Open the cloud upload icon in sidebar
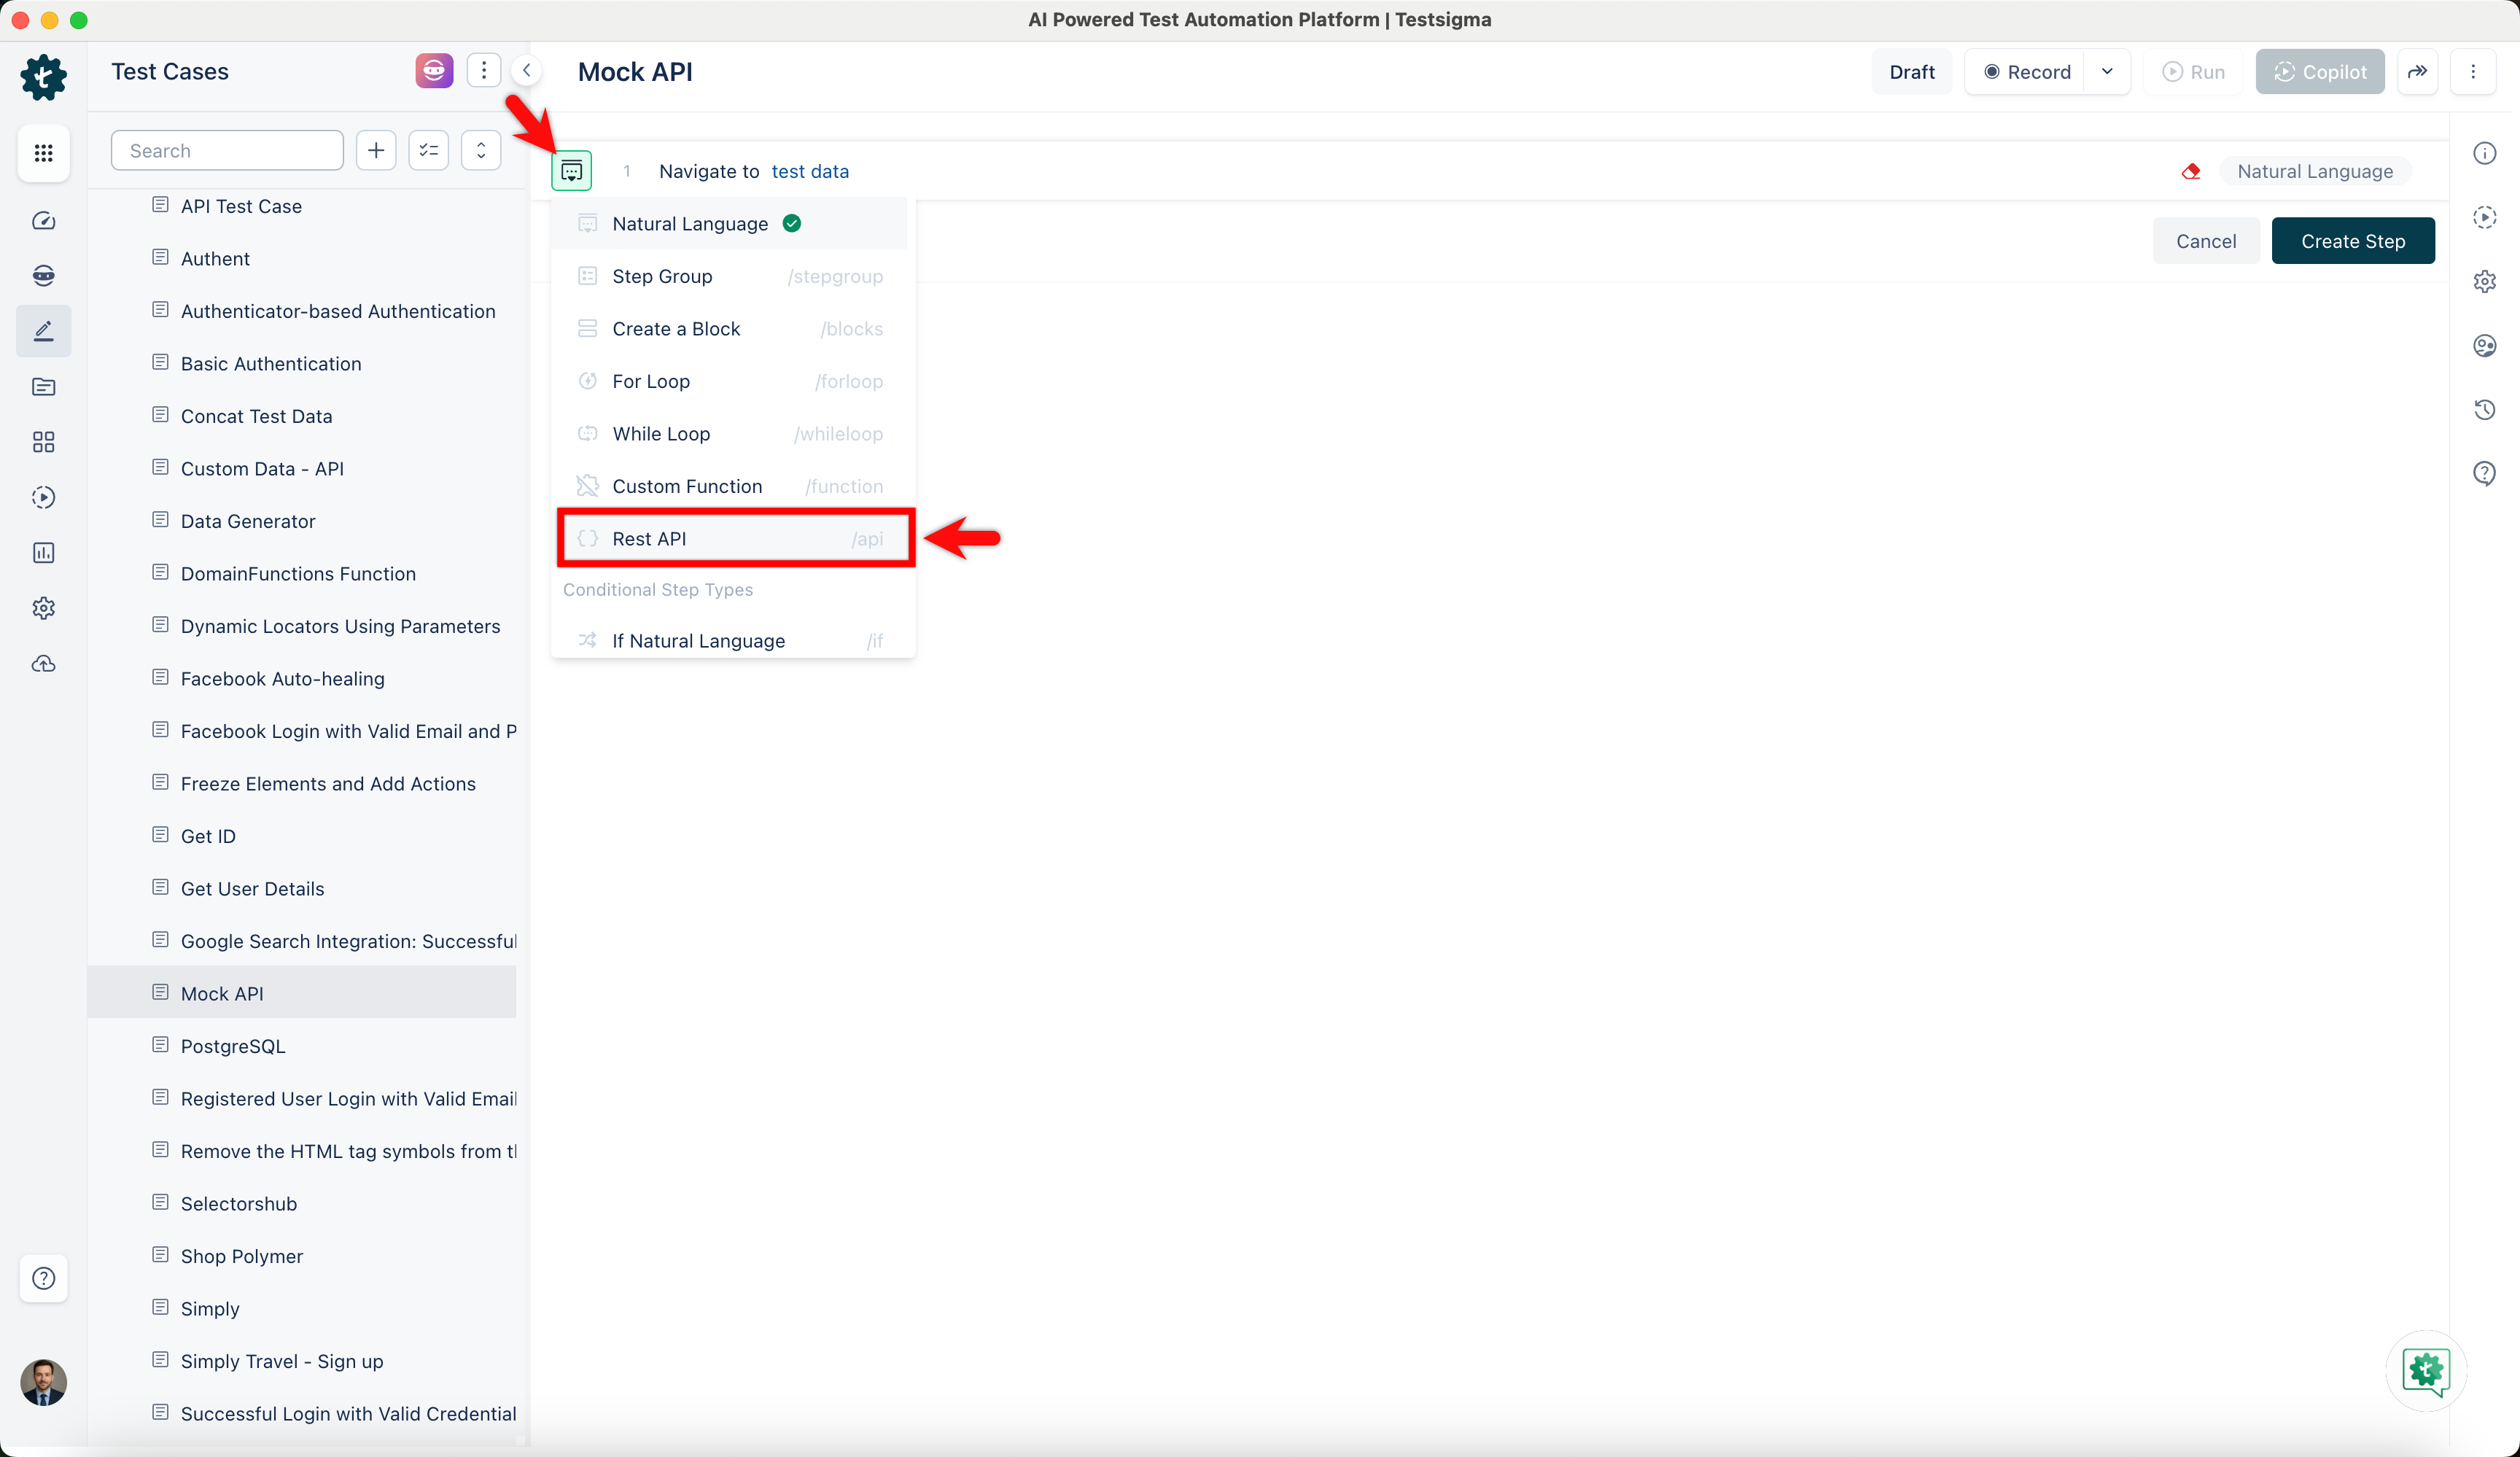The image size is (2520, 1457). coord(43,664)
